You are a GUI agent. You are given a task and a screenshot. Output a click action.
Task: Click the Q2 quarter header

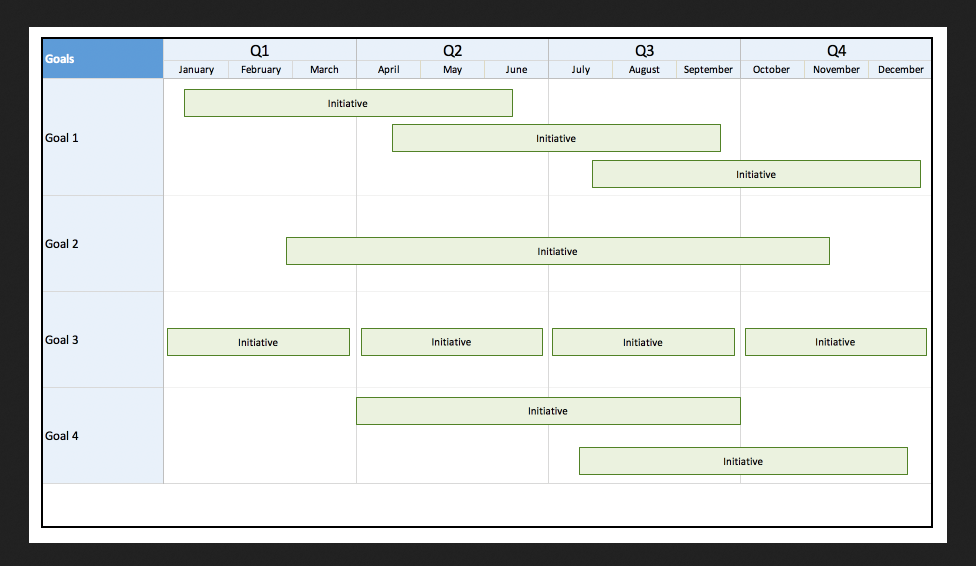click(x=453, y=50)
